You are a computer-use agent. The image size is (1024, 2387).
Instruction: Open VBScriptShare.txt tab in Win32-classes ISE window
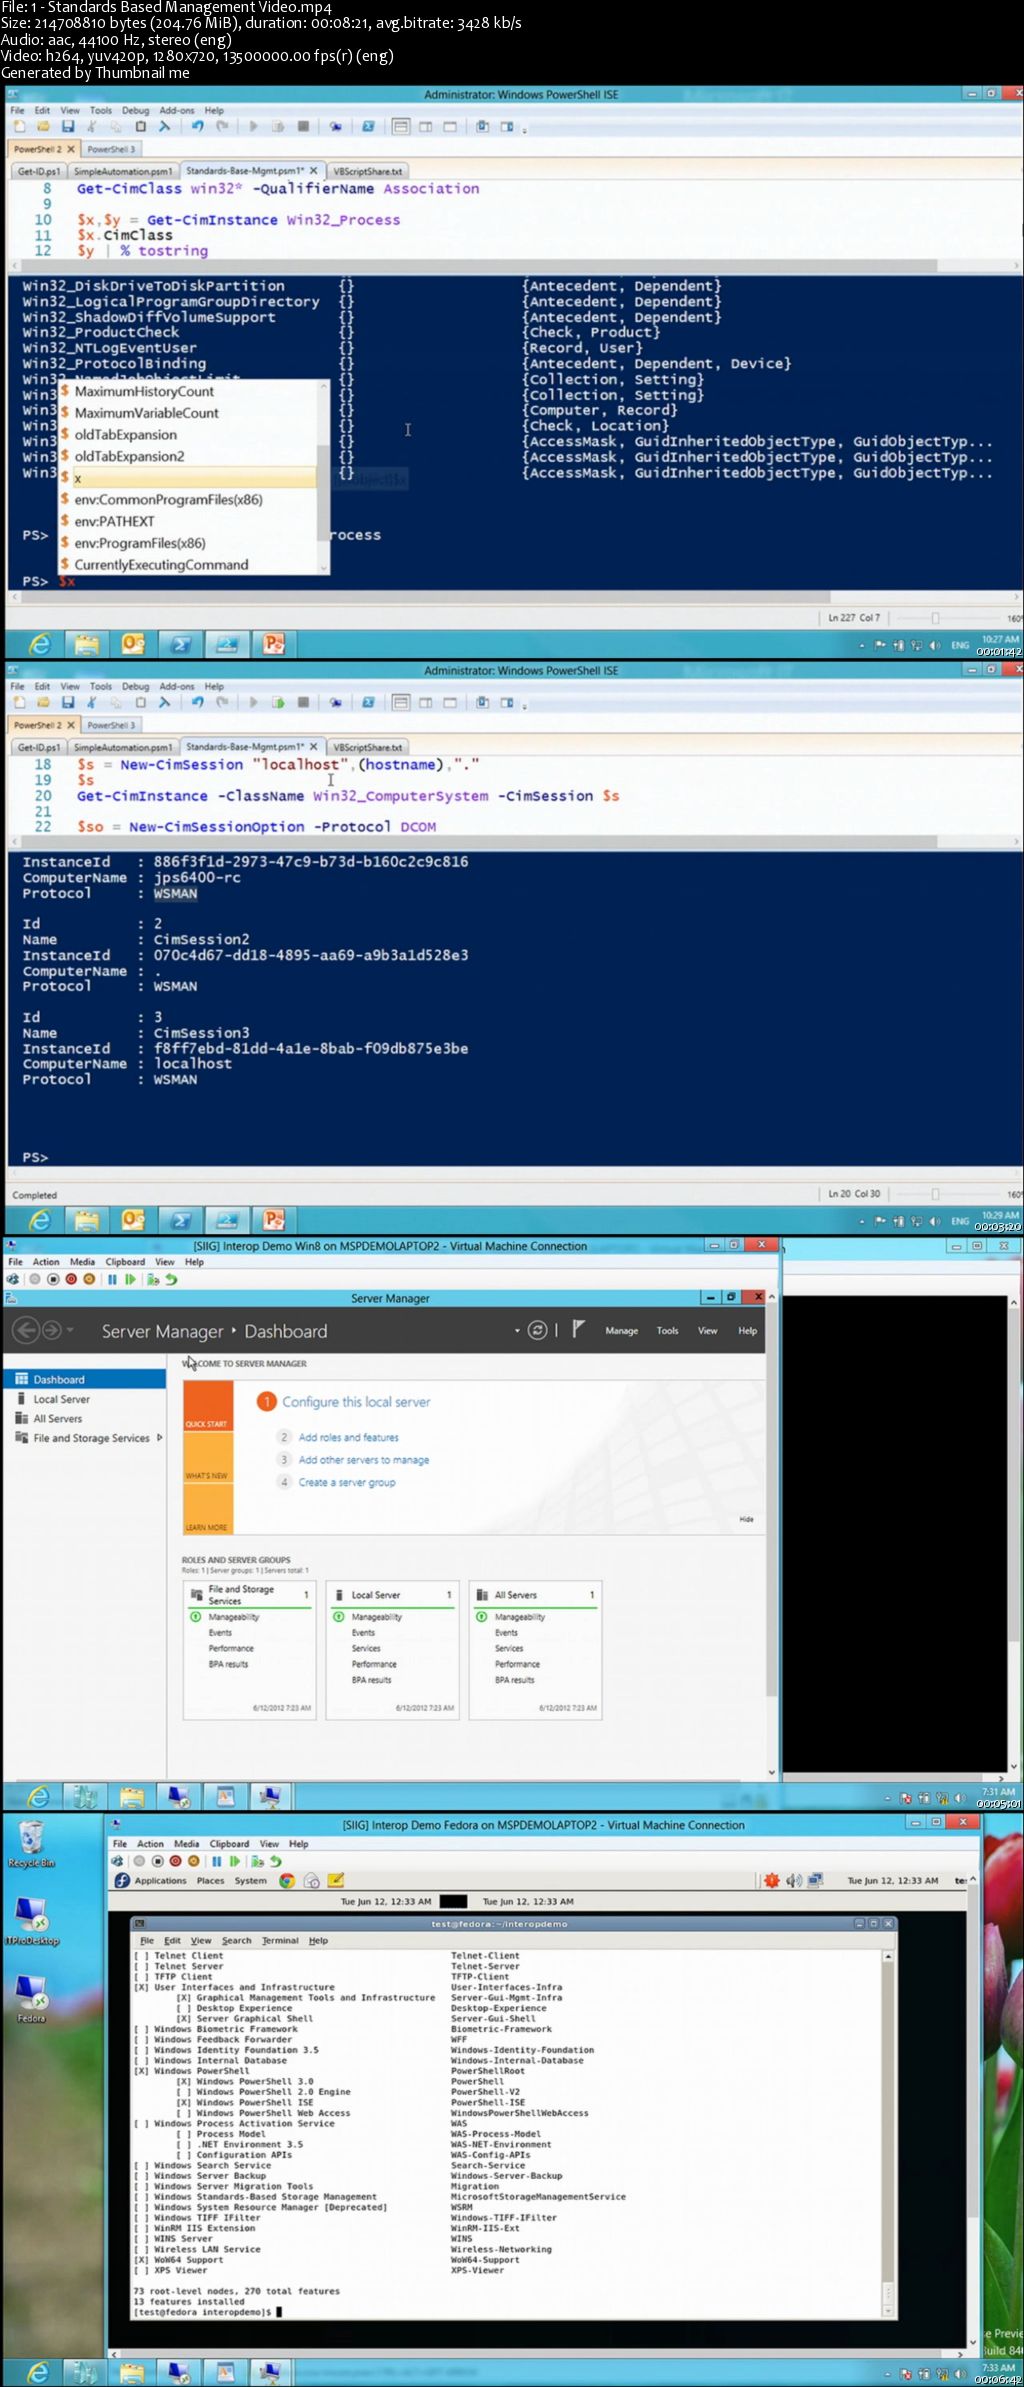[367, 171]
